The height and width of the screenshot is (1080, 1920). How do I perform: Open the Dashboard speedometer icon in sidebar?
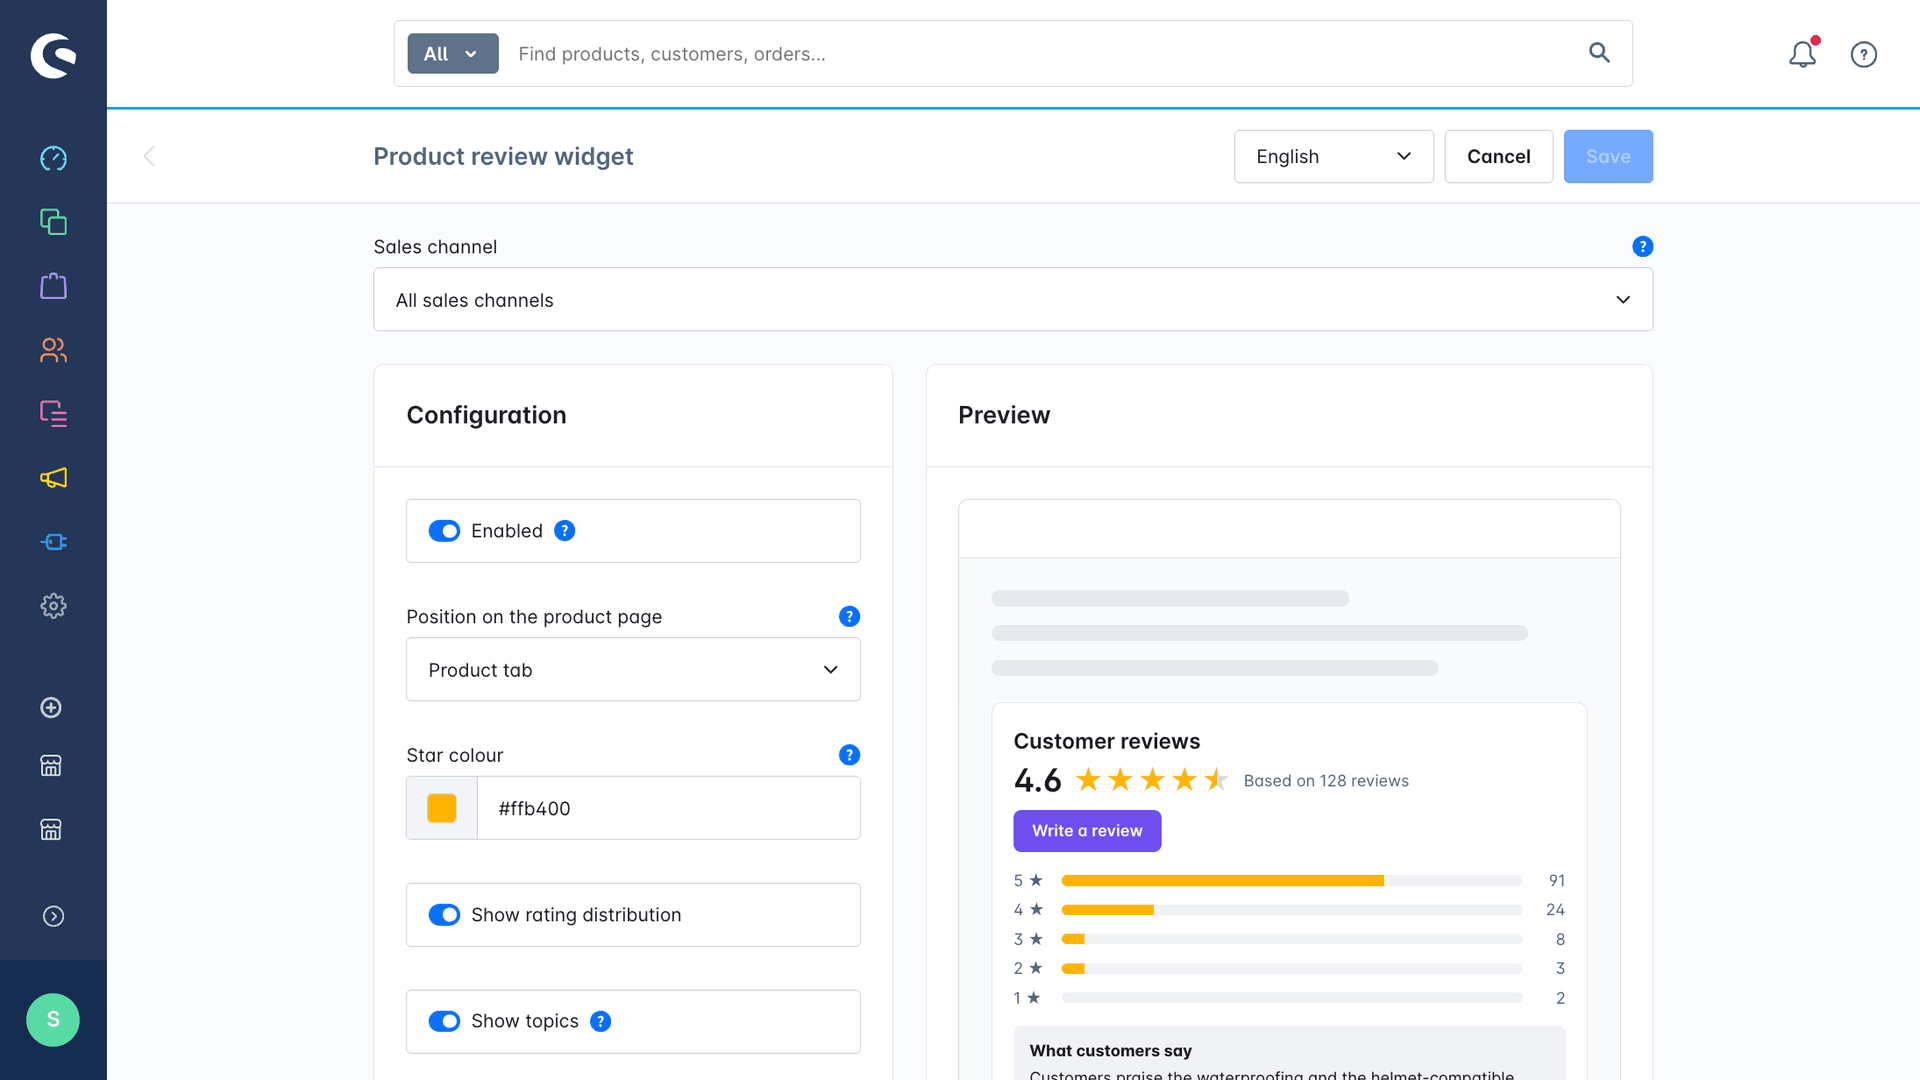53,158
